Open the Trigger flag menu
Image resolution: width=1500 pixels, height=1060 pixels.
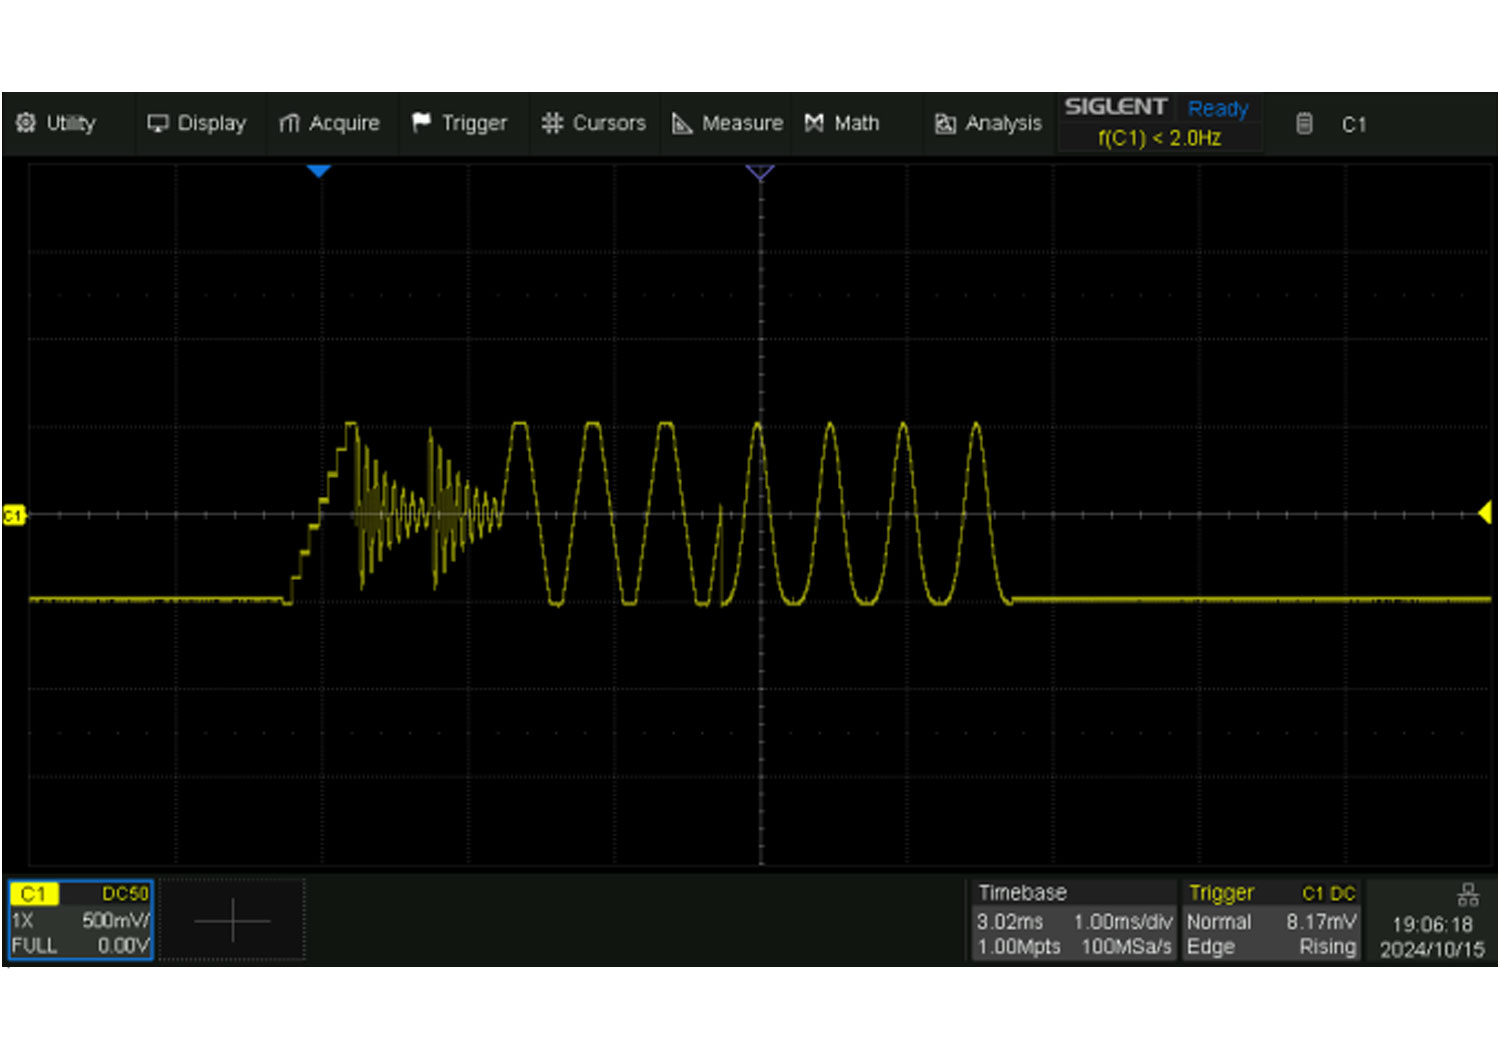[421, 122]
